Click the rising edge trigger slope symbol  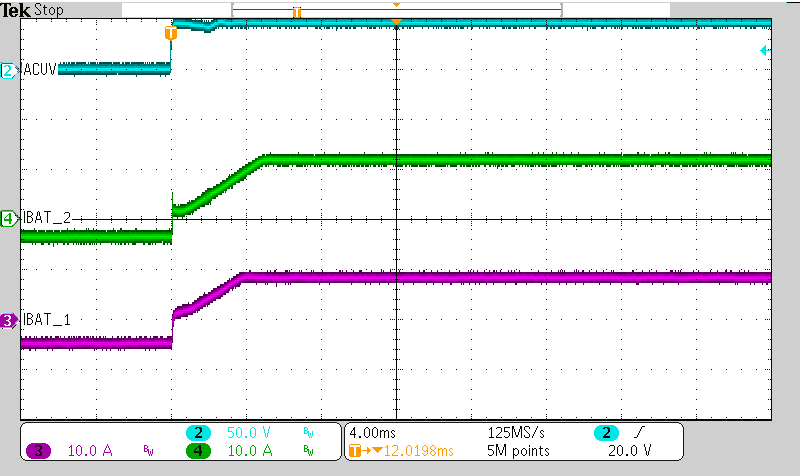point(639,433)
